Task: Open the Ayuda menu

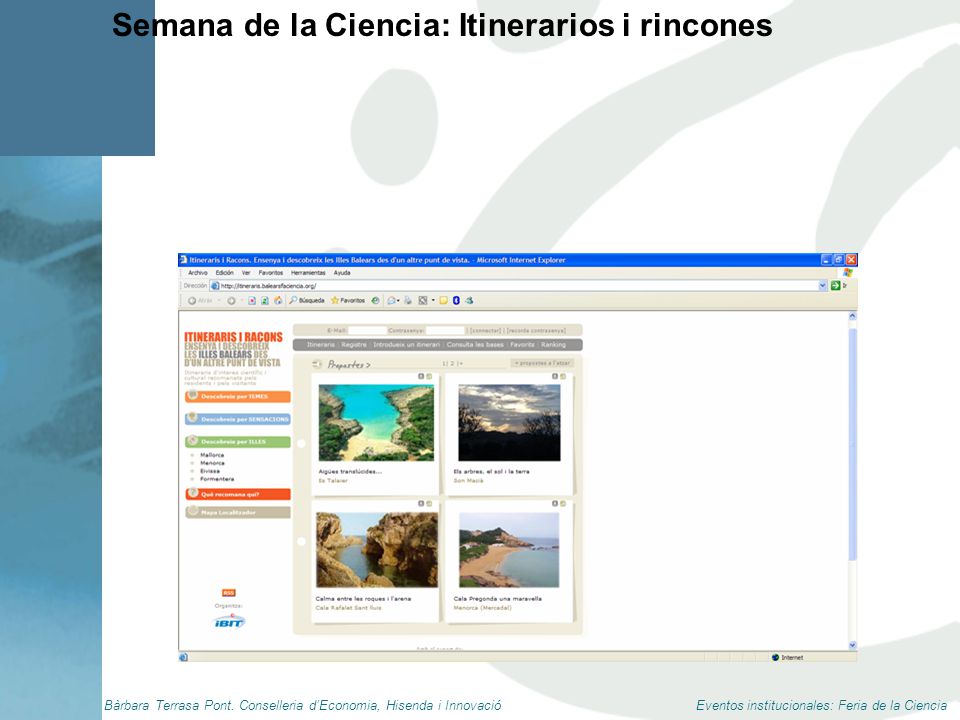Action: pos(342,273)
